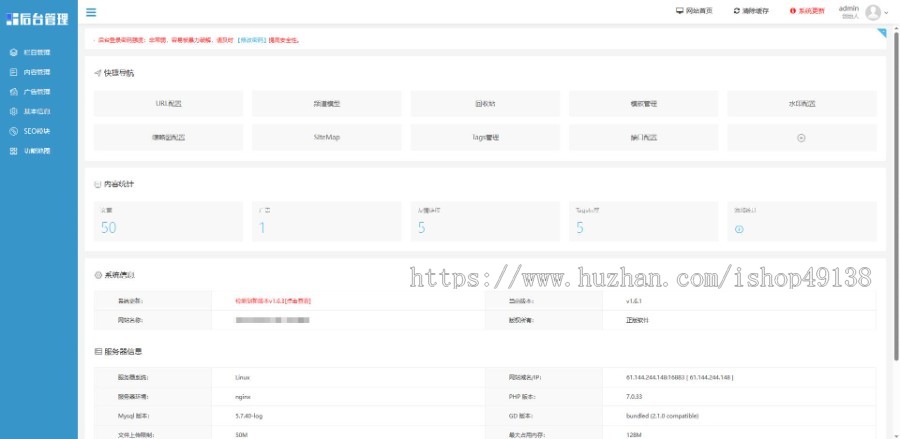Click the PHP version 7.0.33 value
Screen dimensions: 900x439
(x=634, y=397)
